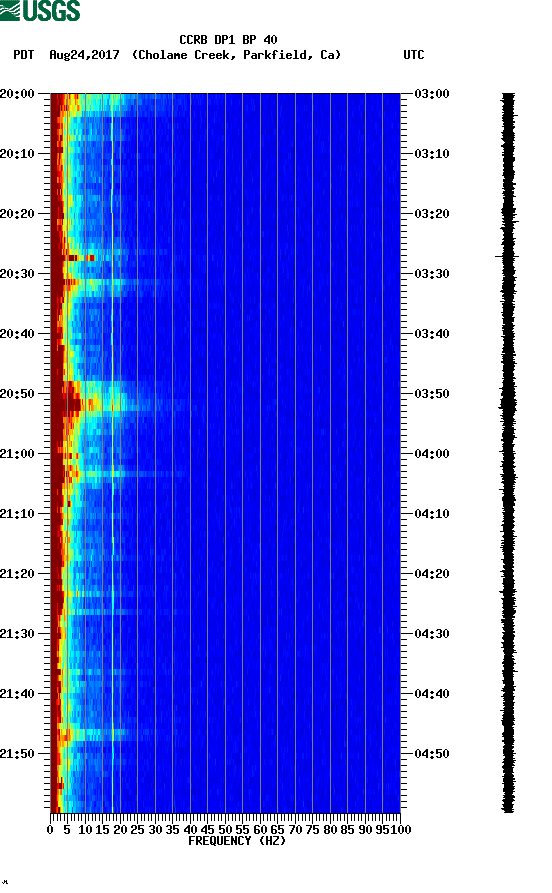This screenshot has width=552, height=893.
Task: Click the 'UTC' timezone label
Action: point(414,55)
